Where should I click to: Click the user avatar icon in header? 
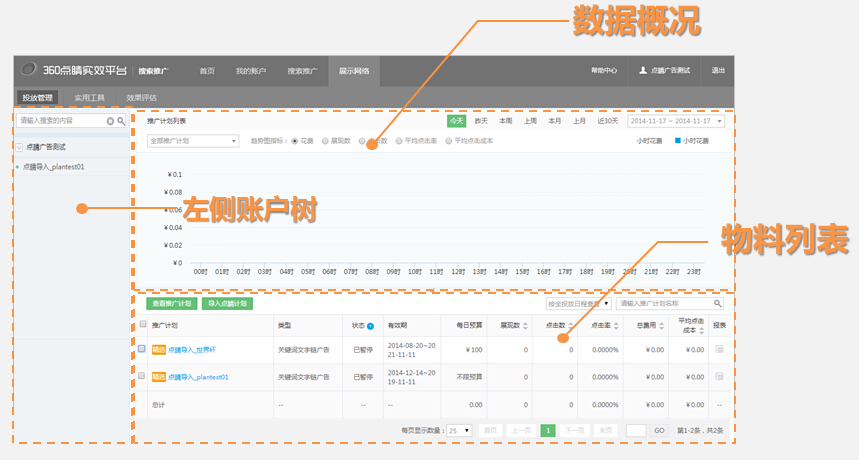tap(643, 71)
